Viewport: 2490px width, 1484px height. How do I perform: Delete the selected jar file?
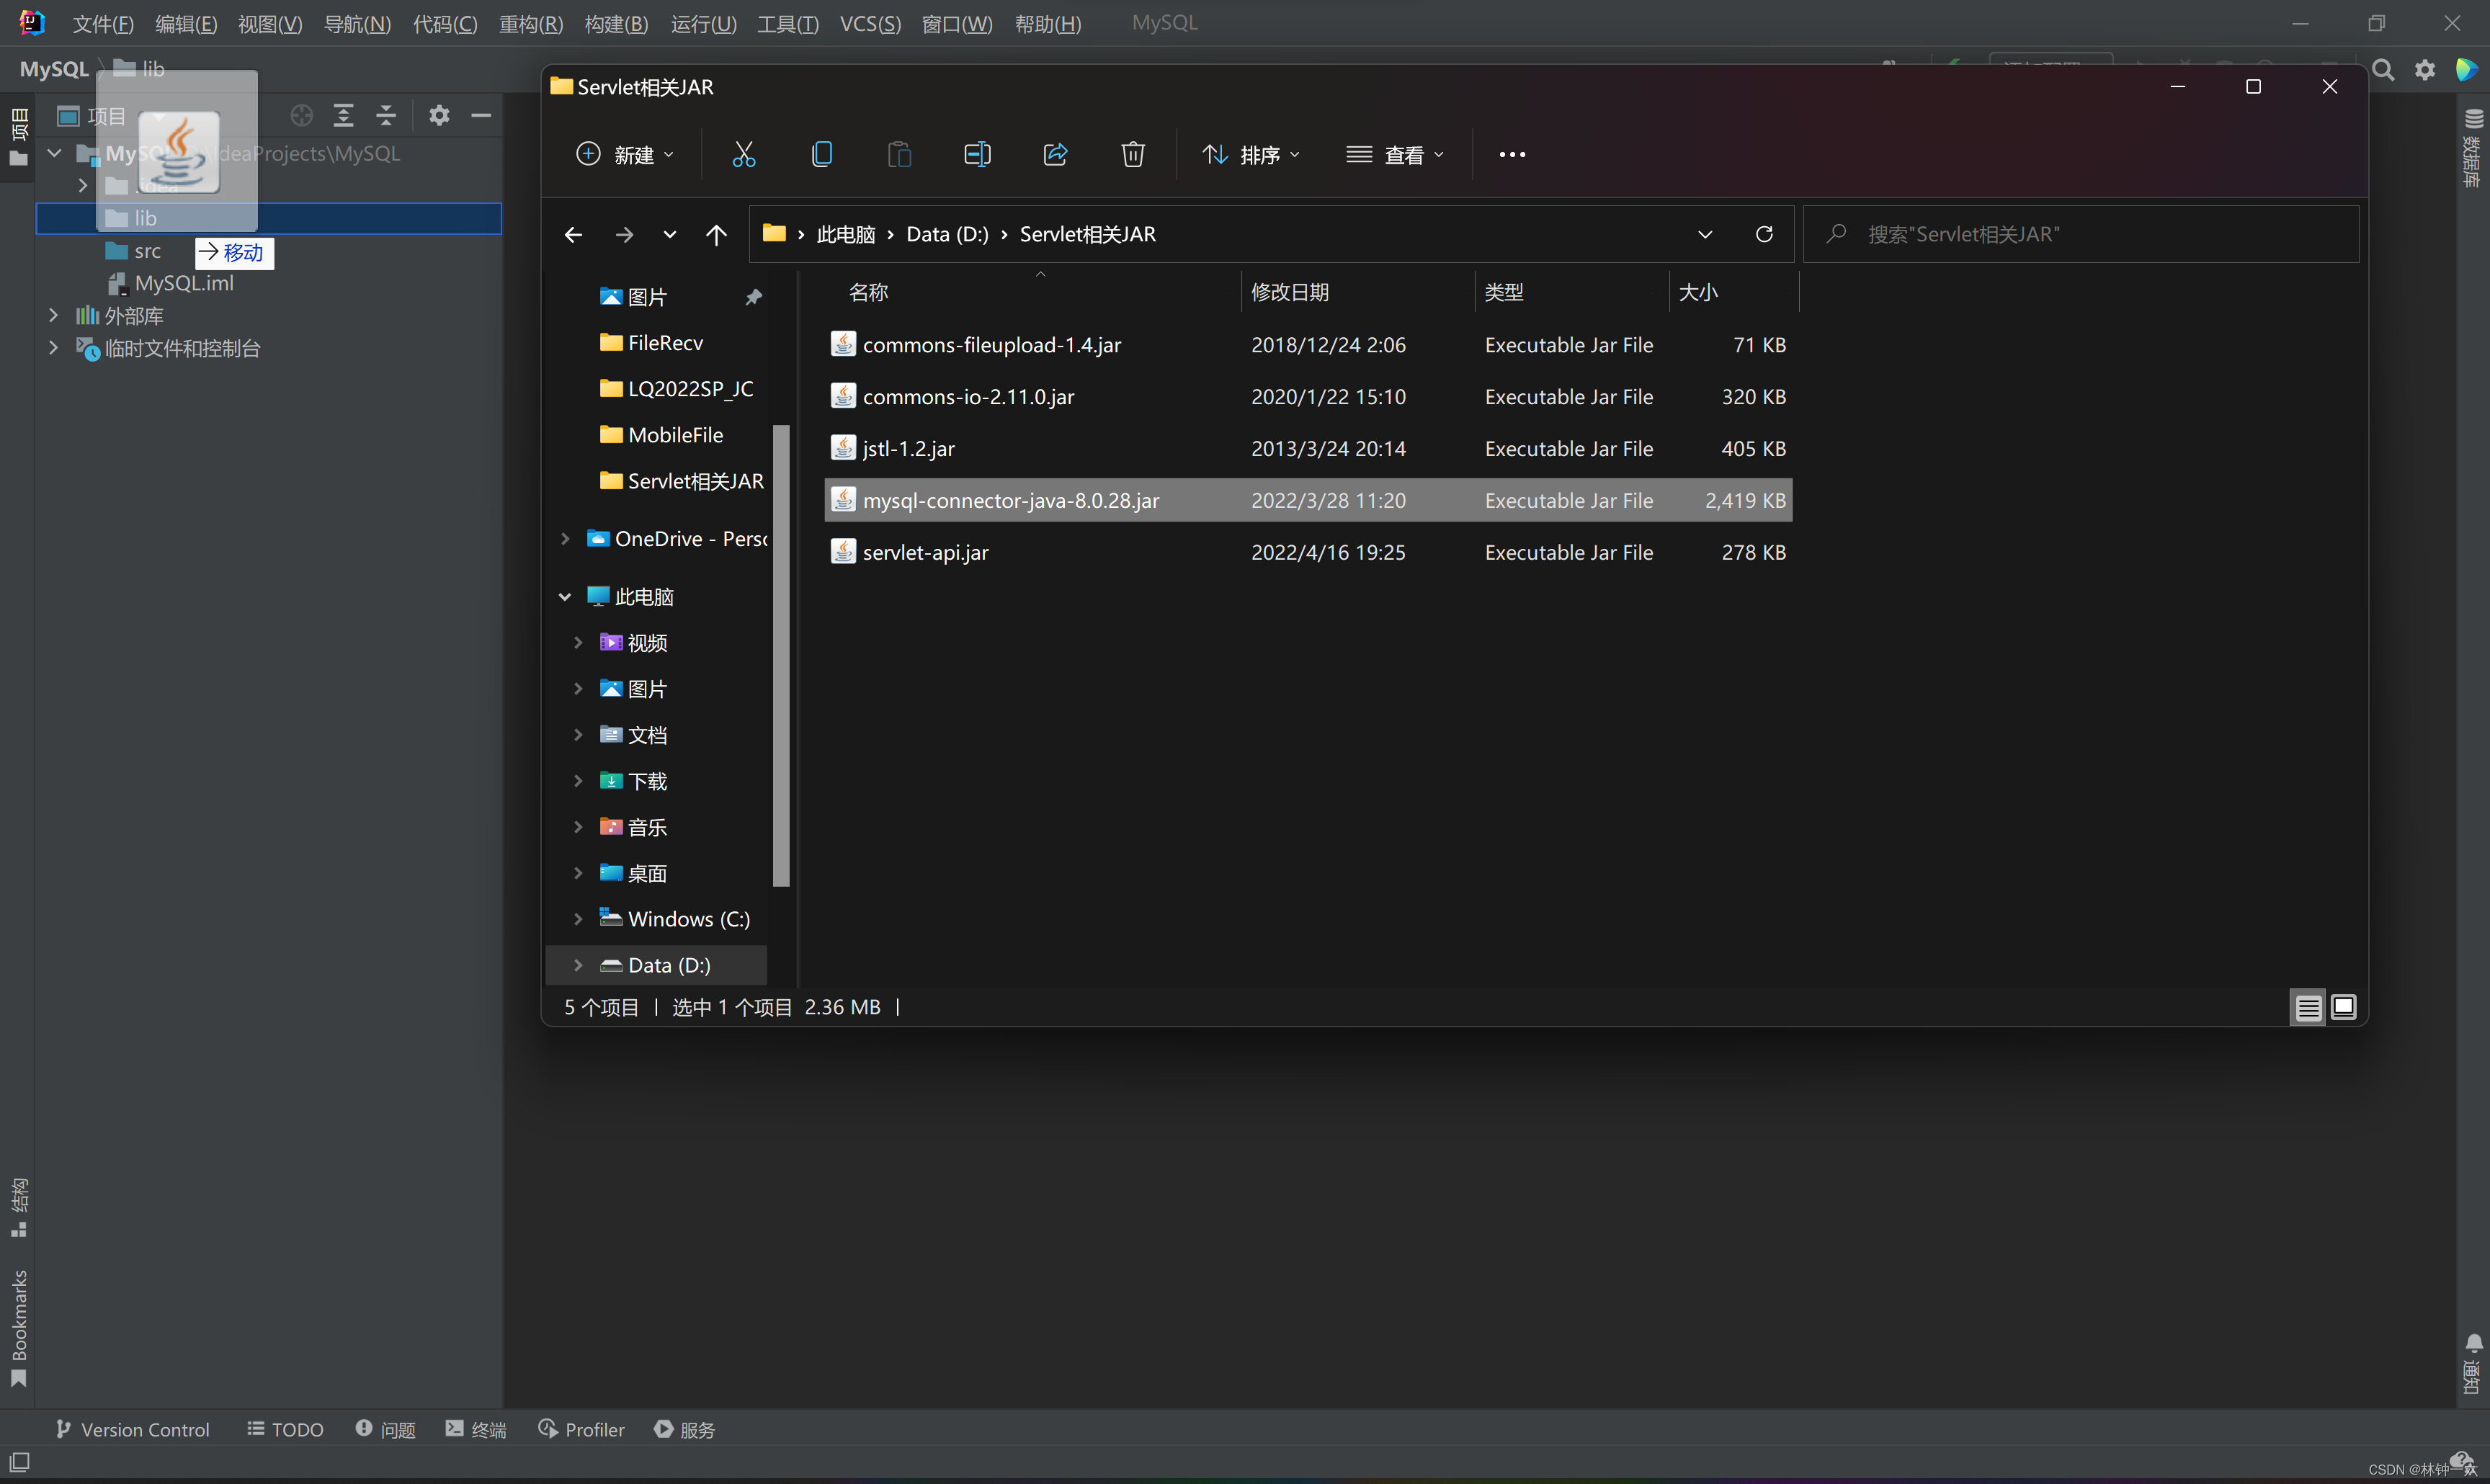point(1132,154)
